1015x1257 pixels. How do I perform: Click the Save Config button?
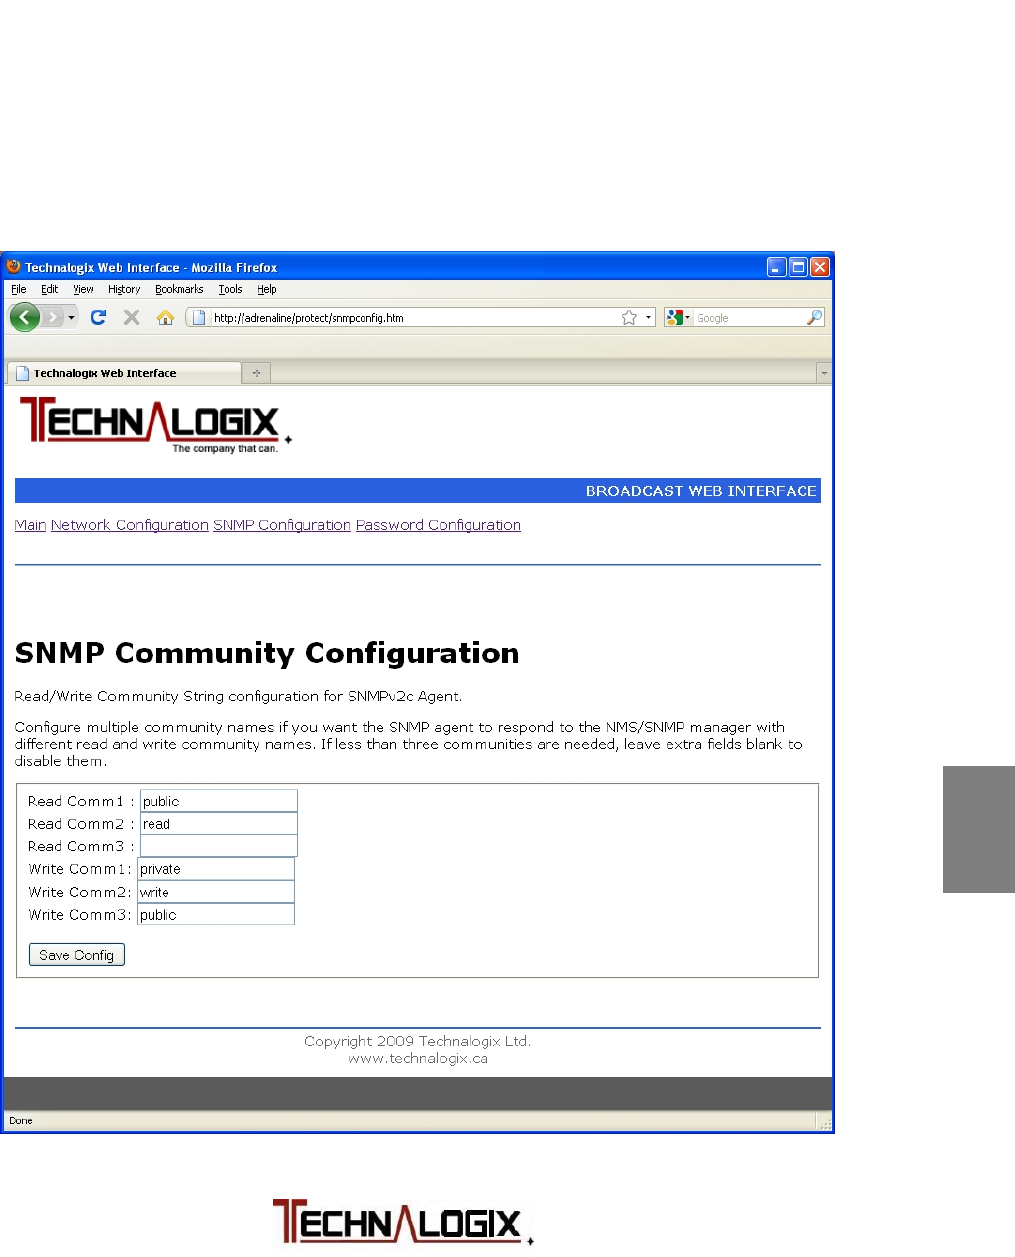pos(76,955)
